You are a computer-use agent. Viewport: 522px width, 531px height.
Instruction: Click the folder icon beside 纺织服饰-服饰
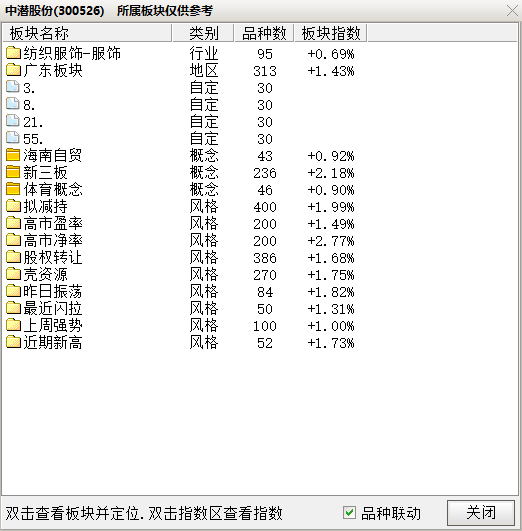click(x=13, y=52)
